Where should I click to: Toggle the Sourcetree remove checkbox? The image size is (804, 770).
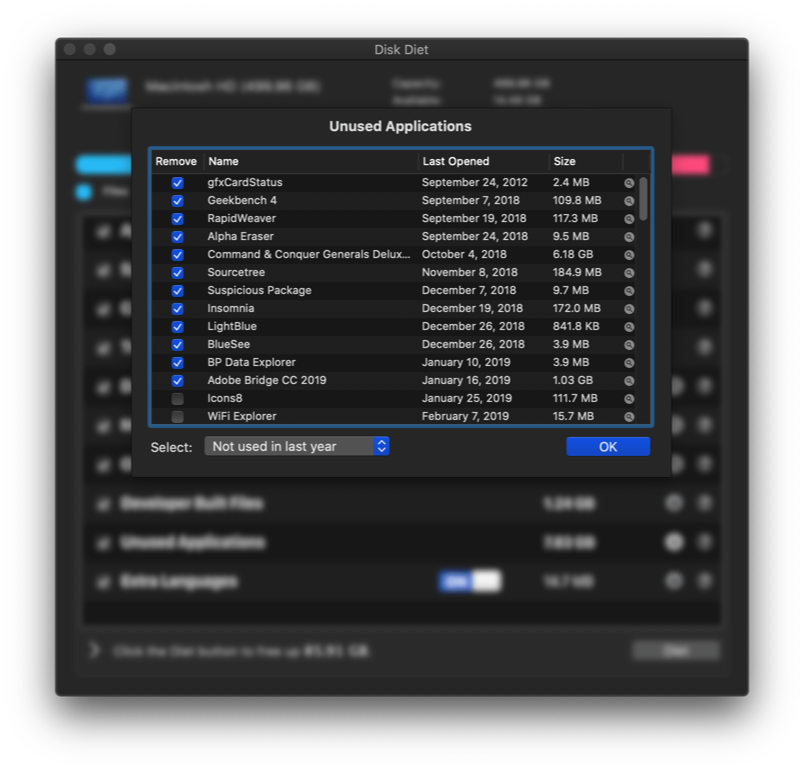[177, 273]
